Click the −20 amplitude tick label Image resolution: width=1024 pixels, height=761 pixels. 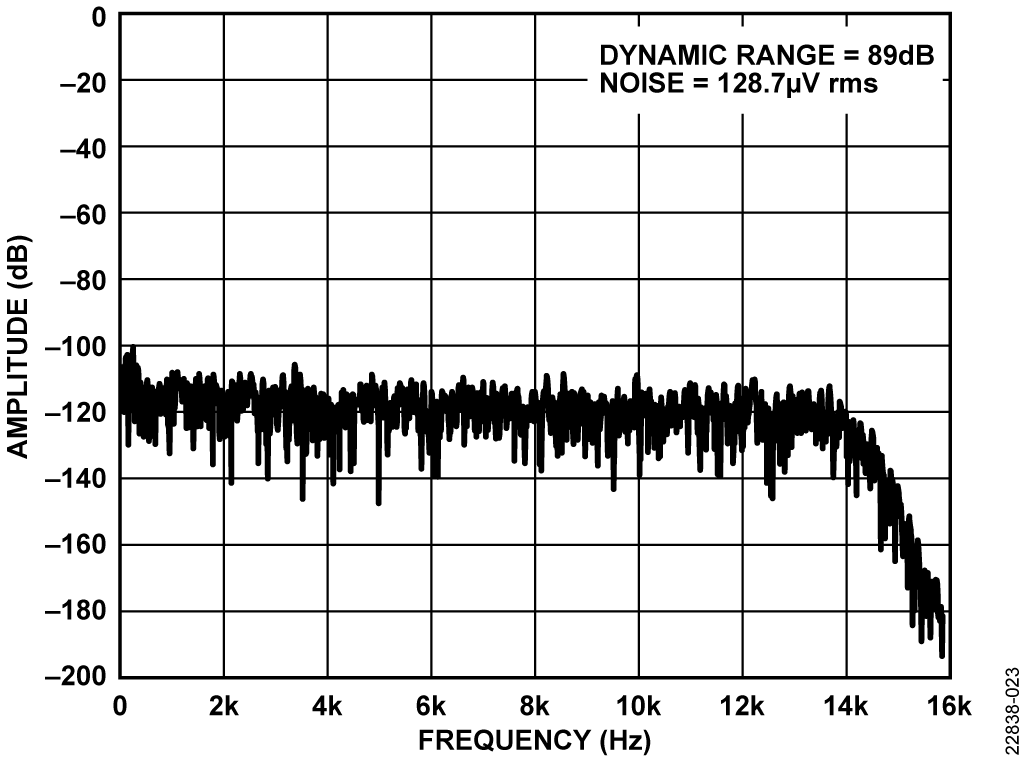point(78,81)
